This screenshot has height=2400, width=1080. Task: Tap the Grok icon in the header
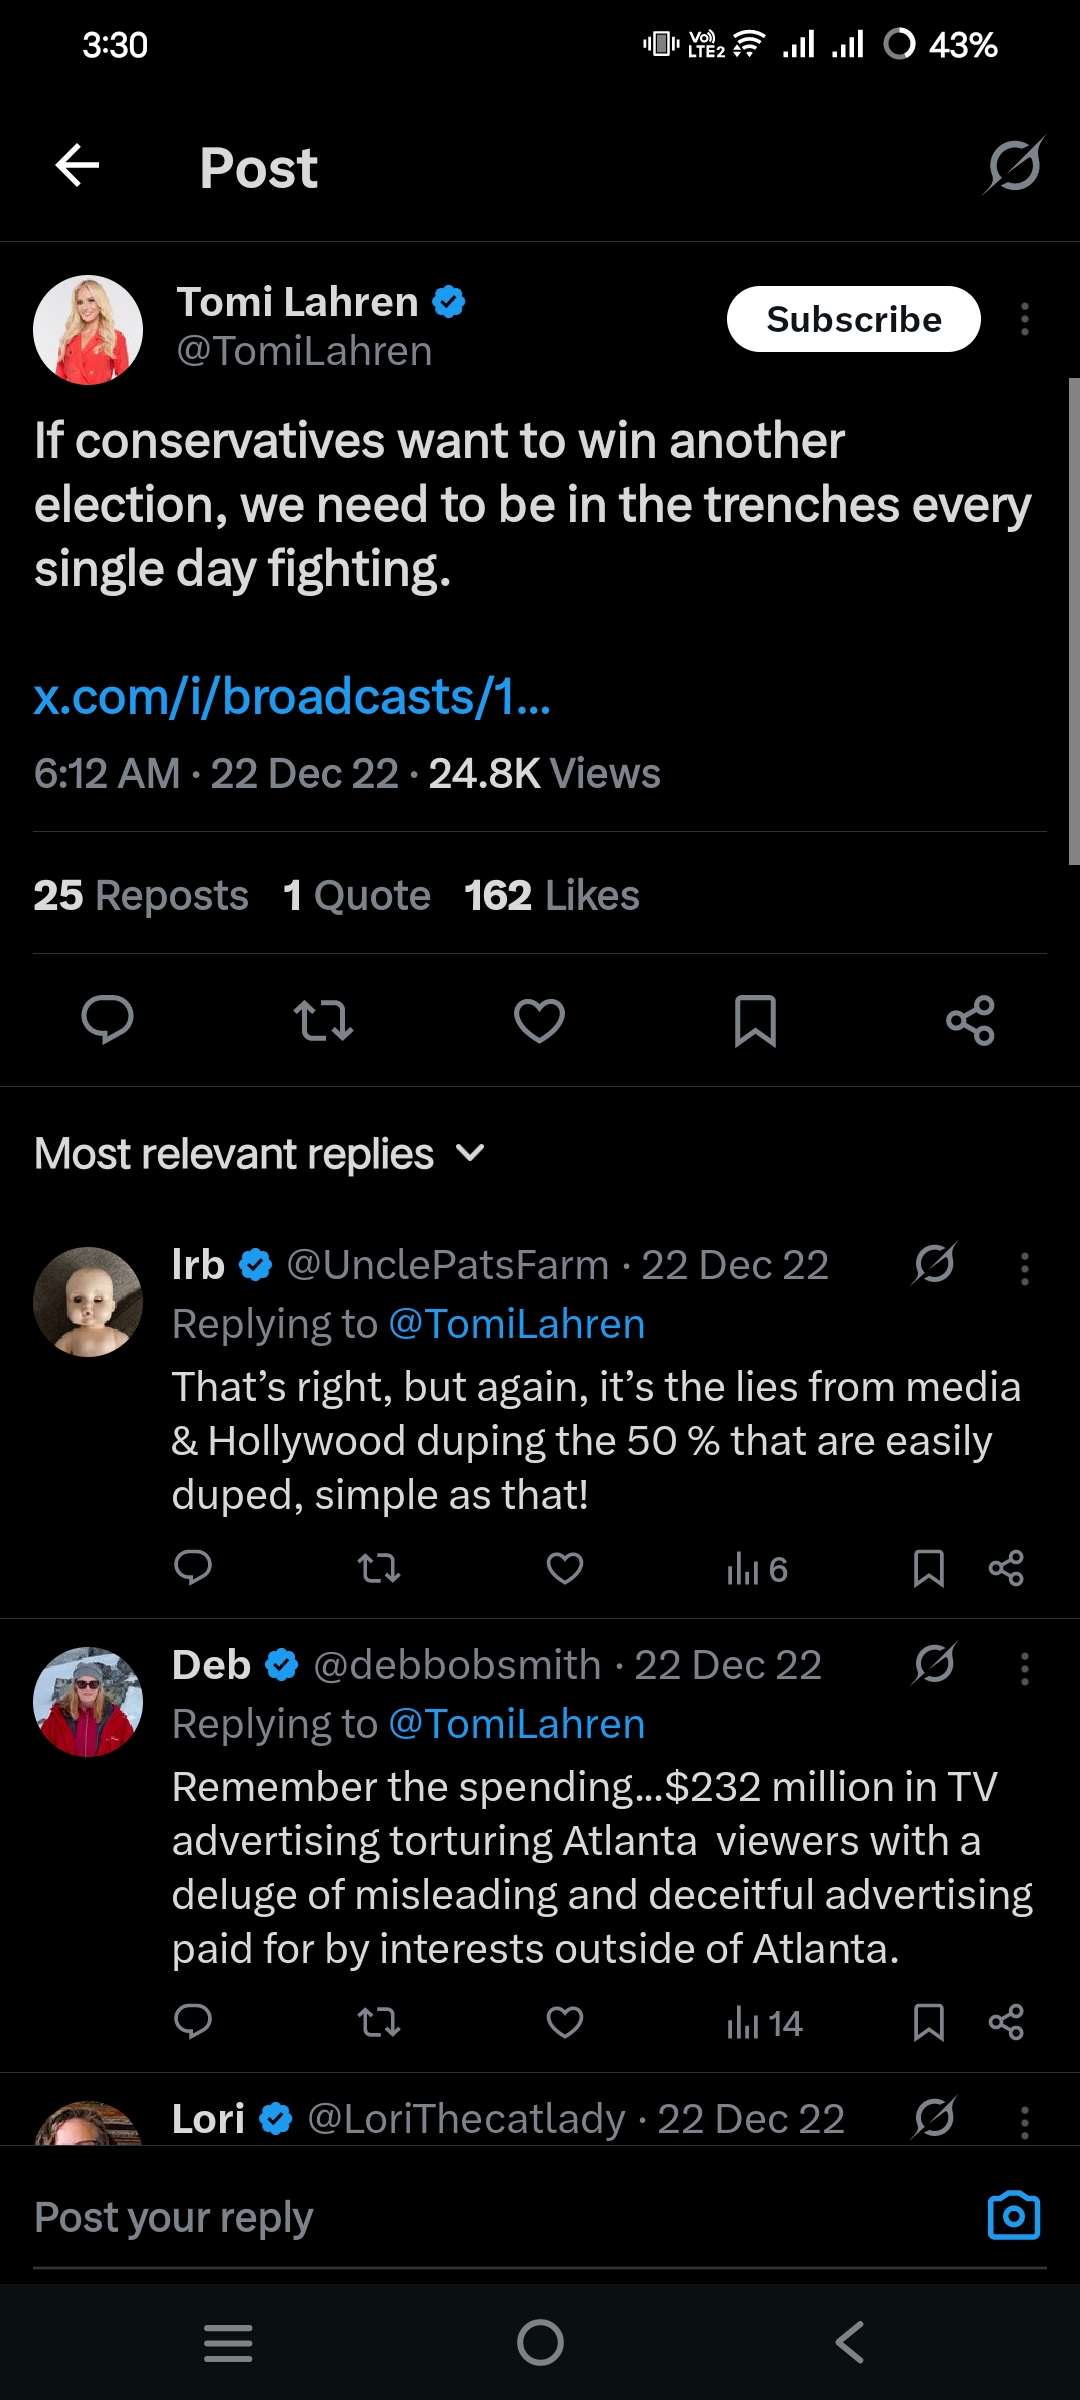point(1014,166)
